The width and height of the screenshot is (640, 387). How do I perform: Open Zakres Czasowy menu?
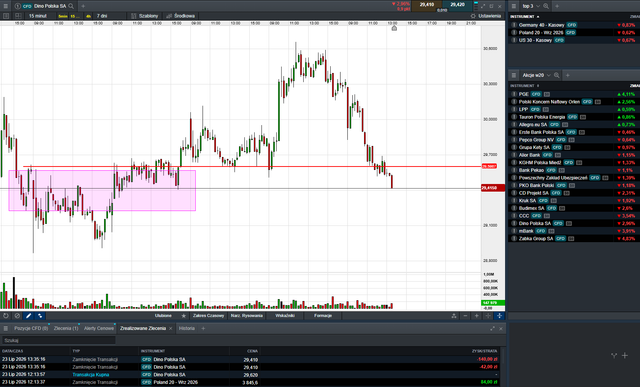click(x=209, y=316)
